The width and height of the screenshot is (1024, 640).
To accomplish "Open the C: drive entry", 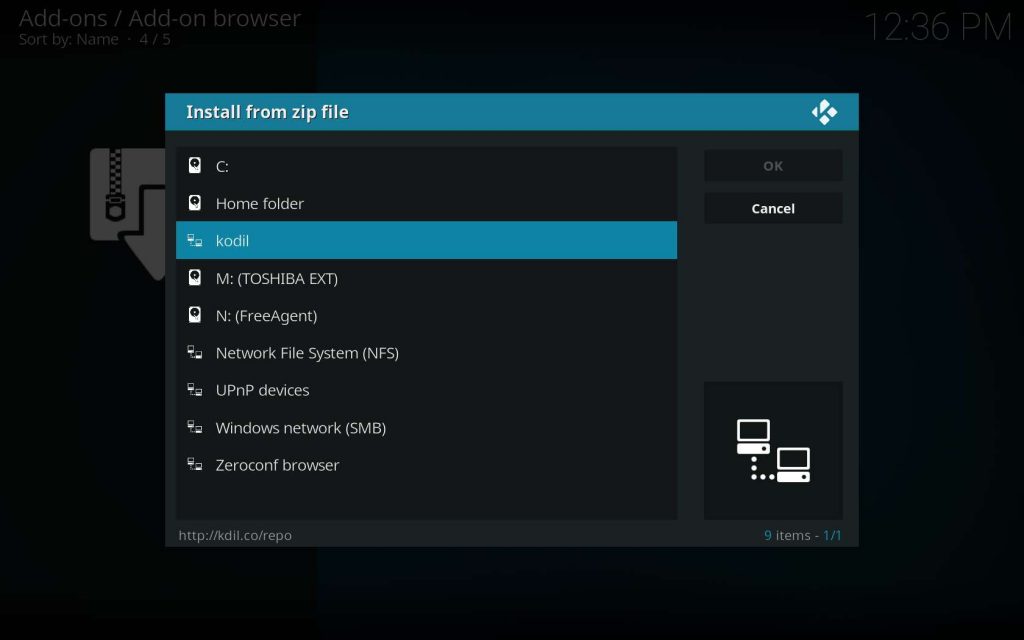I will point(426,166).
